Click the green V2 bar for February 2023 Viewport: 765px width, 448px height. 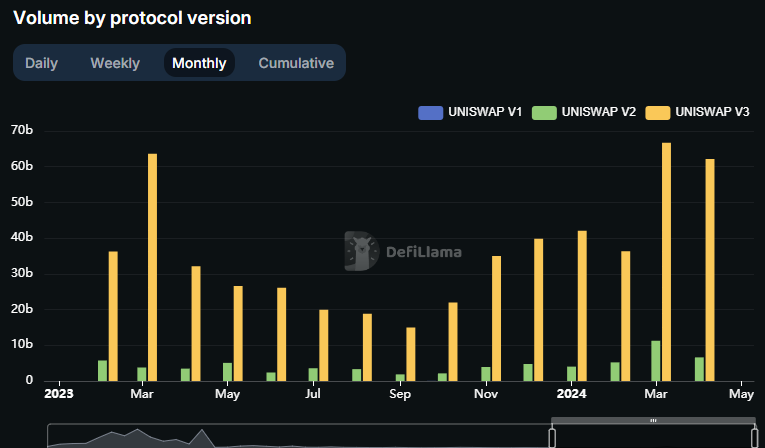[x=102, y=370]
